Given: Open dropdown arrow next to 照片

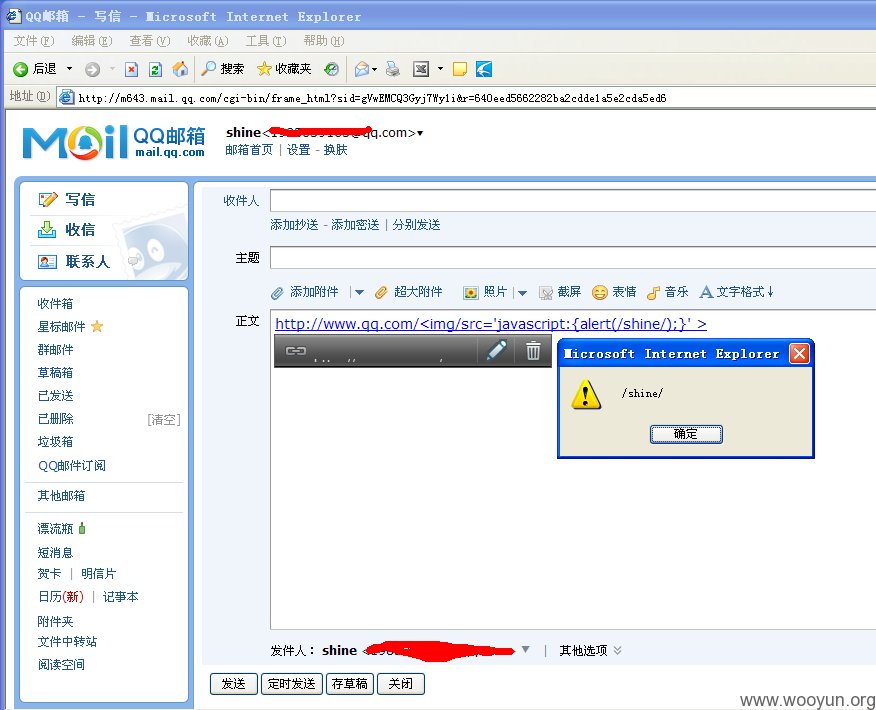Looking at the screenshot, I should (x=522, y=292).
